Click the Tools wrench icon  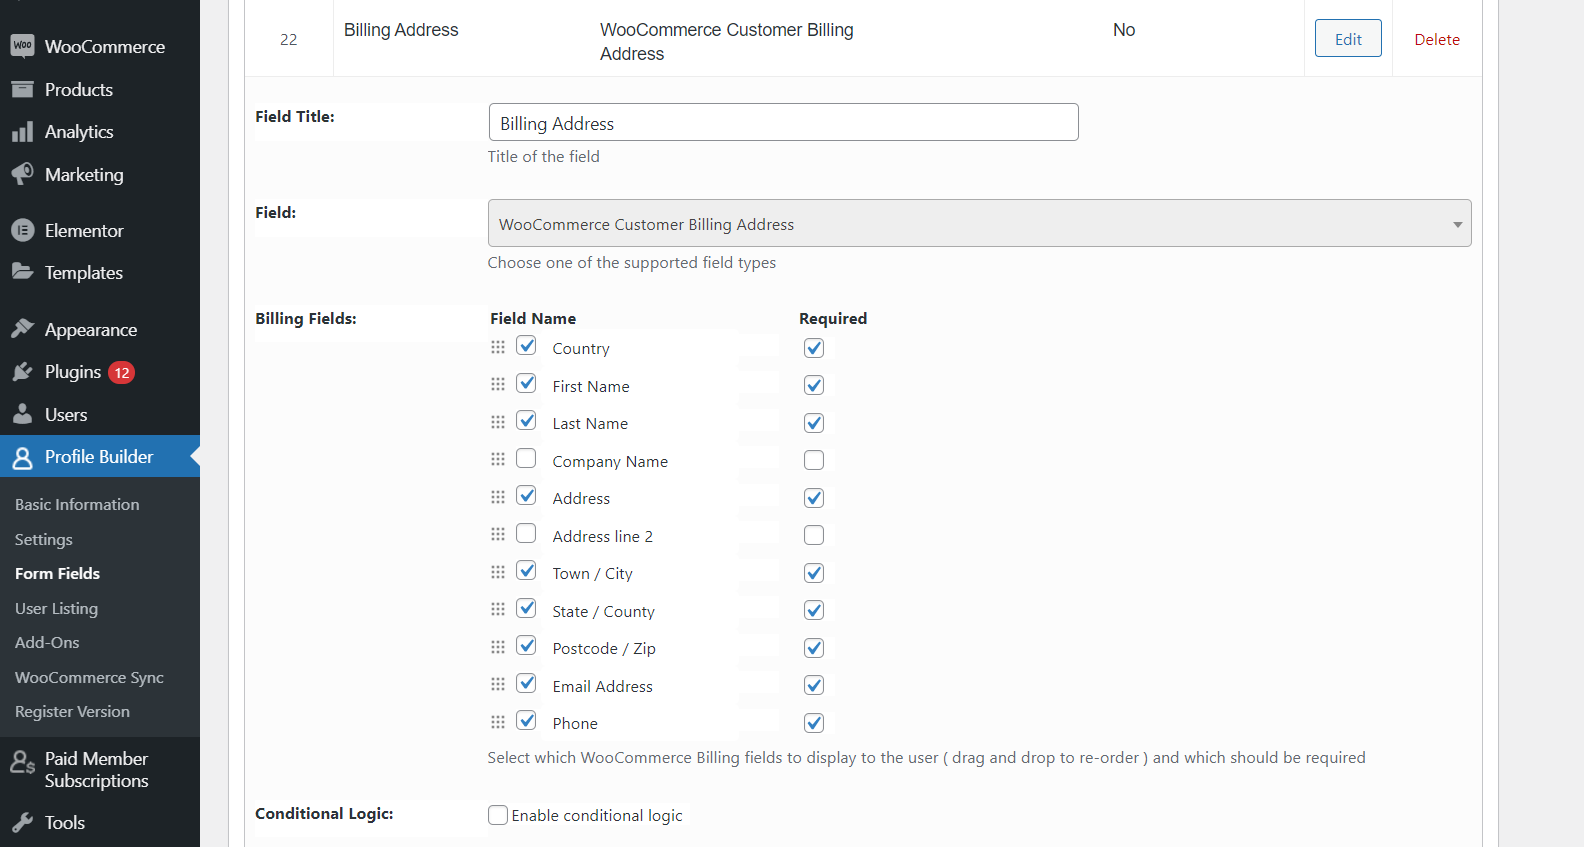pyautogui.click(x=22, y=823)
